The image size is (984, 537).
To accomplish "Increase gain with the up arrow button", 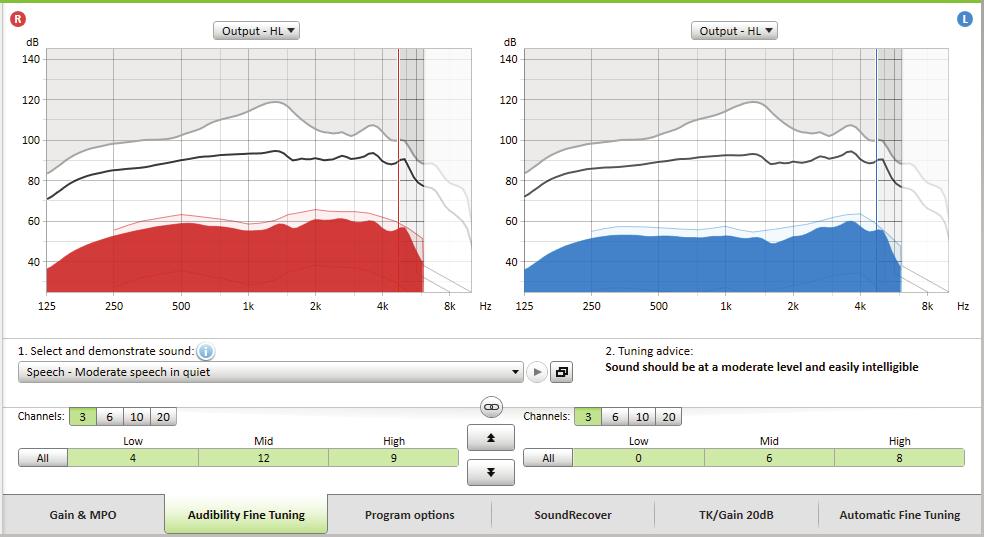I will pos(491,438).
